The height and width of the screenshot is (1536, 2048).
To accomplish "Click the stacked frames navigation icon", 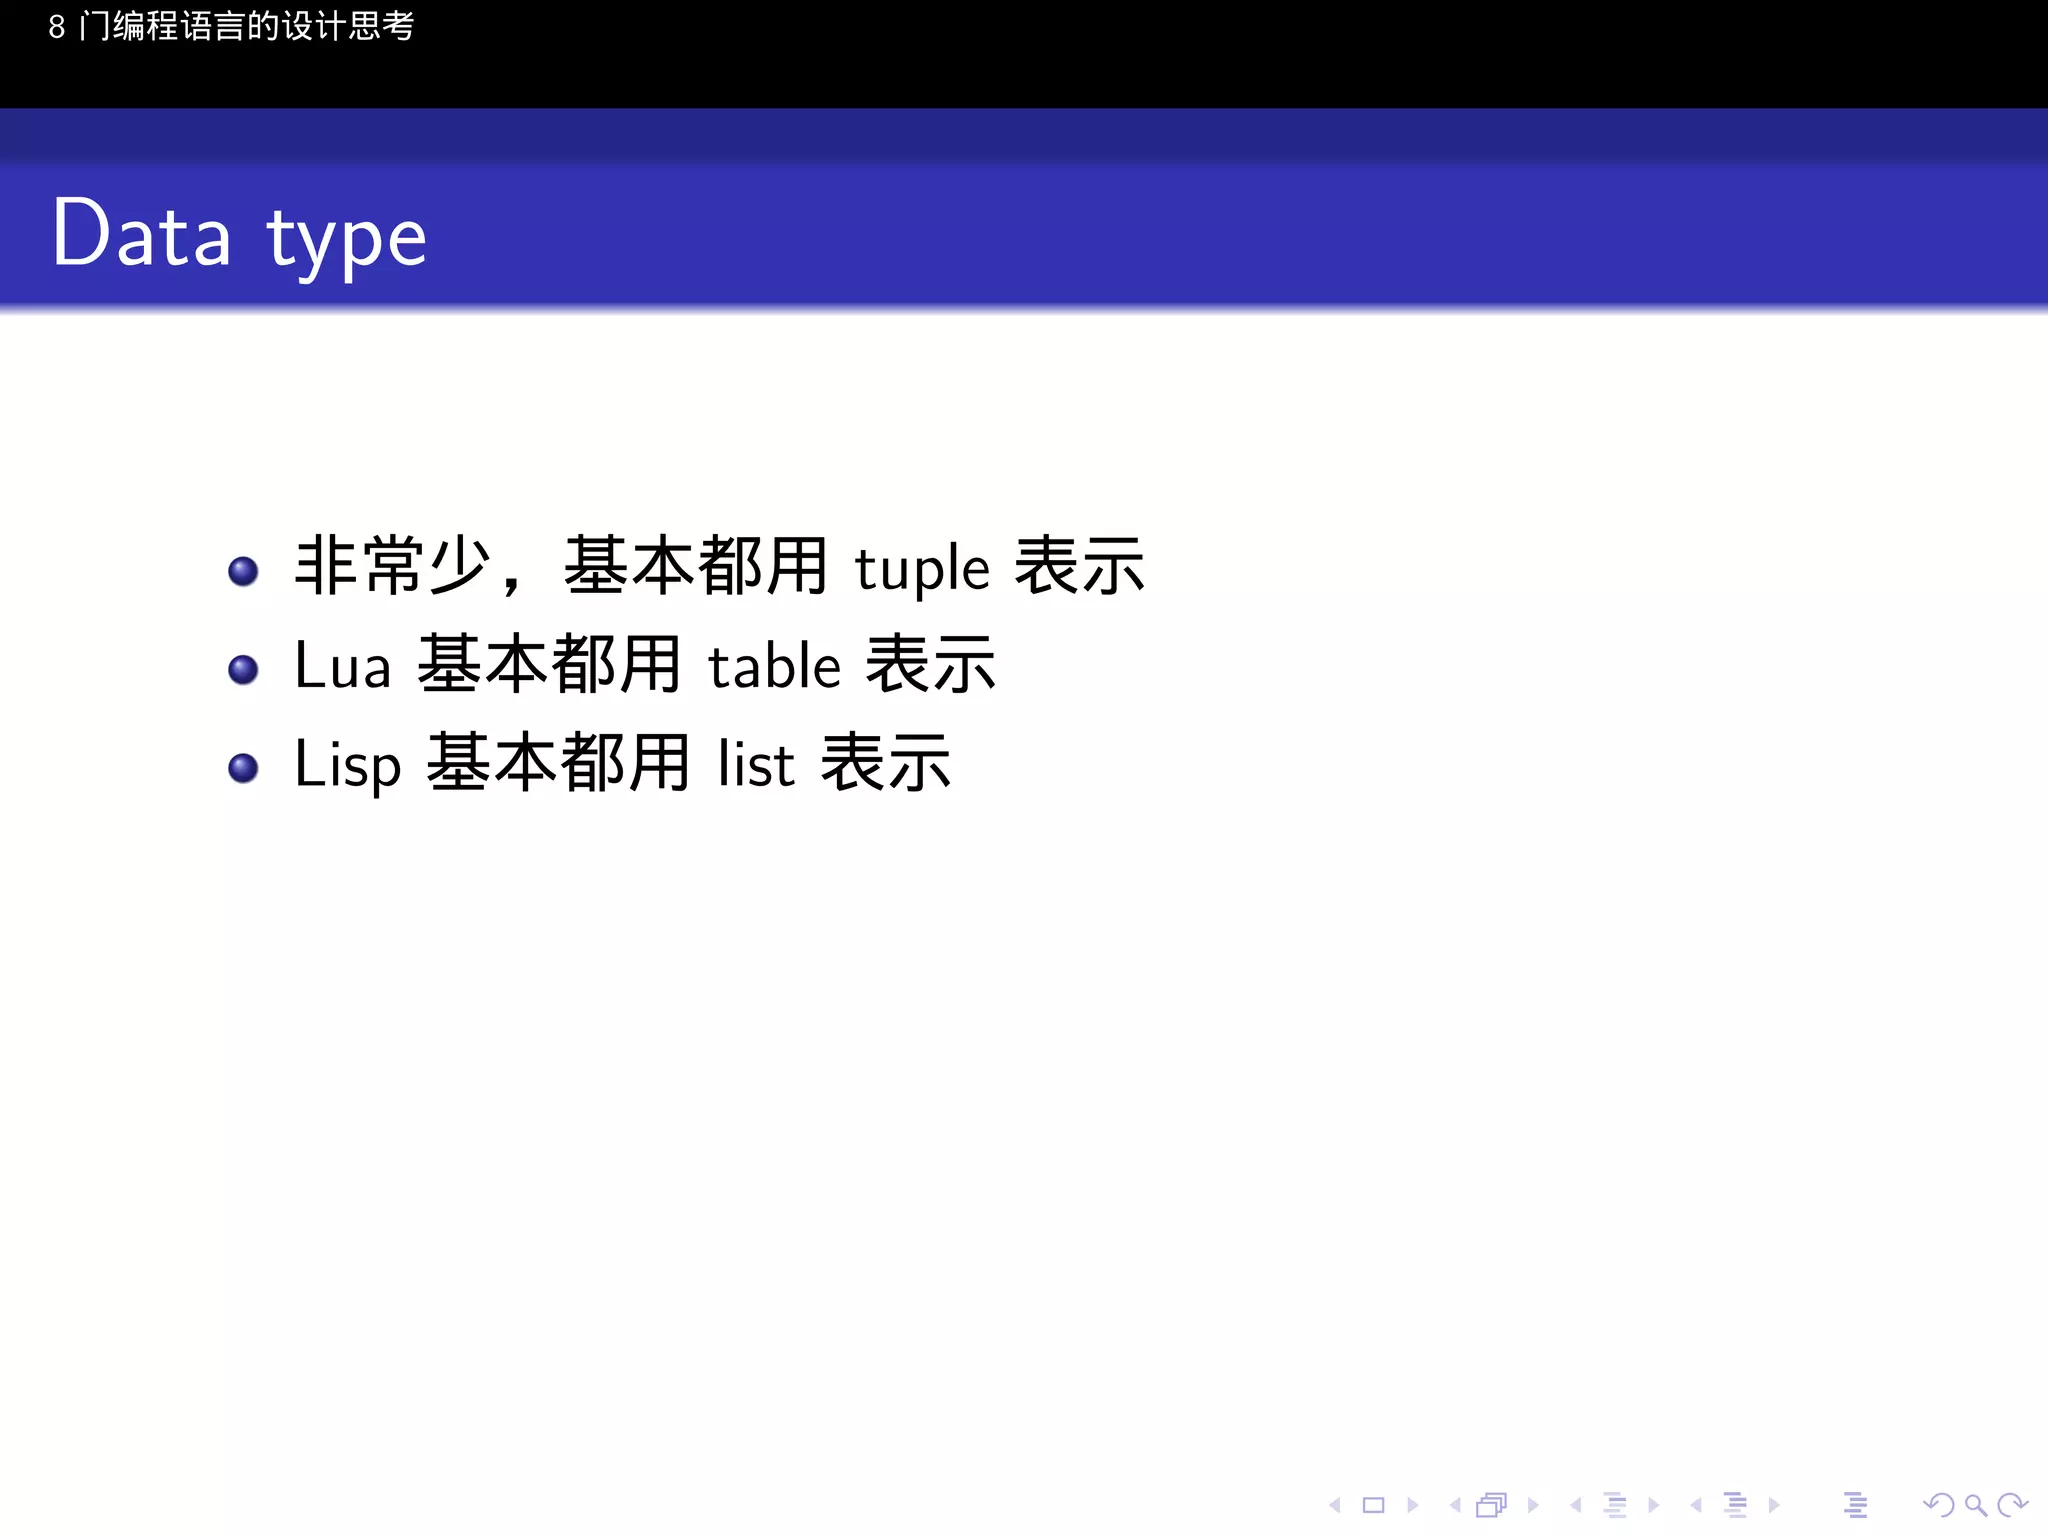I will pyautogui.click(x=1492, y=1505).
